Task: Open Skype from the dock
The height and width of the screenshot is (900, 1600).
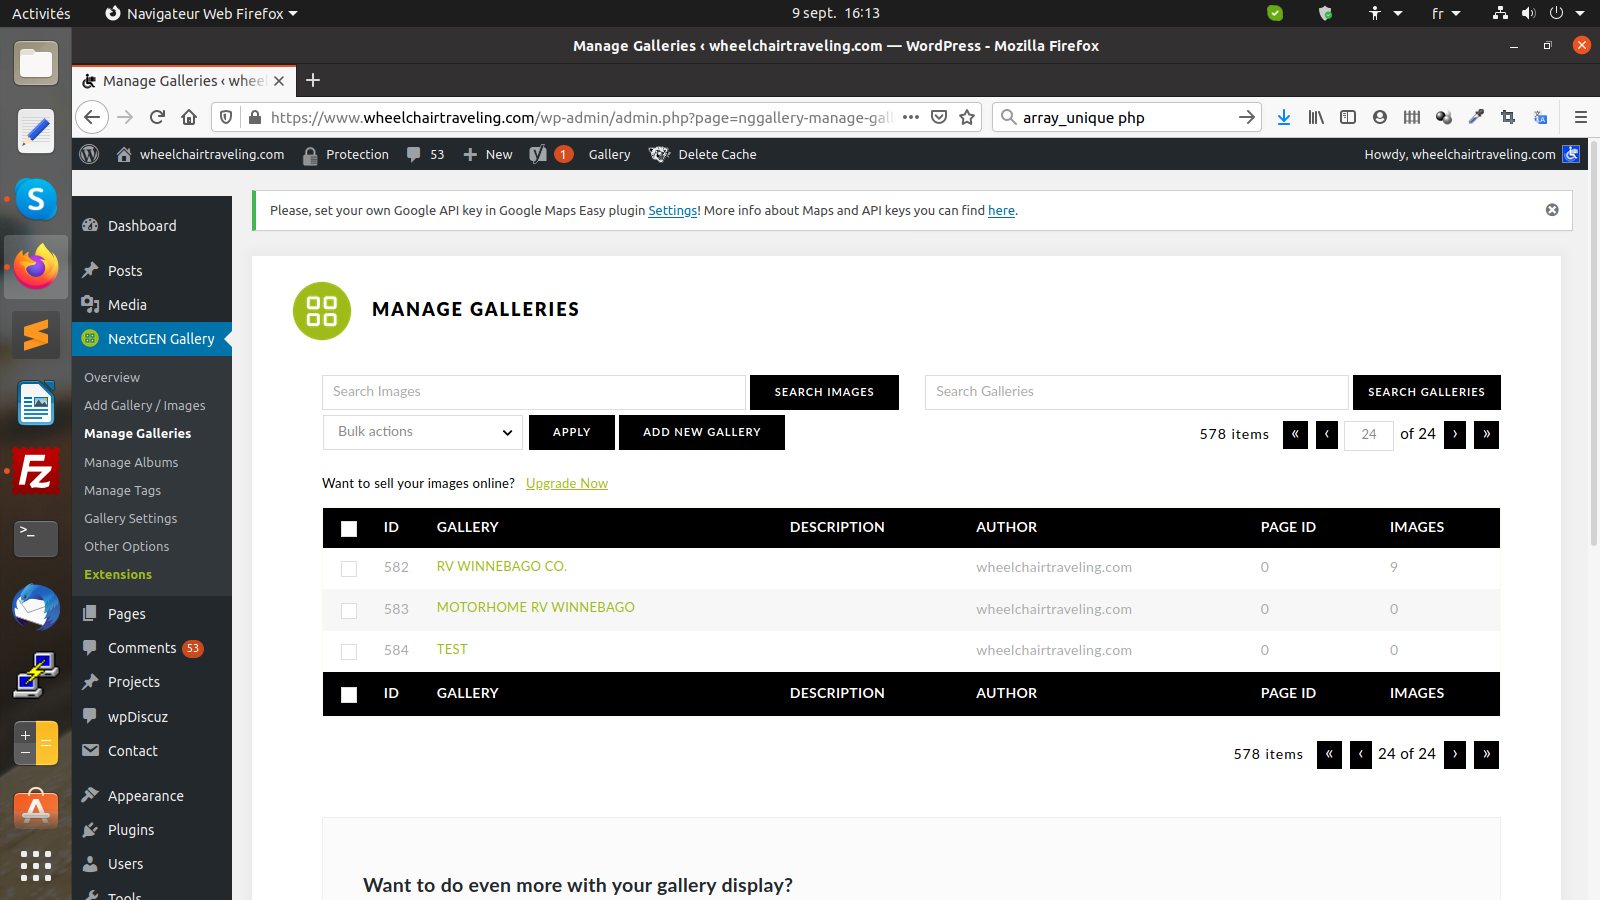Action: [x=36, y=199]
